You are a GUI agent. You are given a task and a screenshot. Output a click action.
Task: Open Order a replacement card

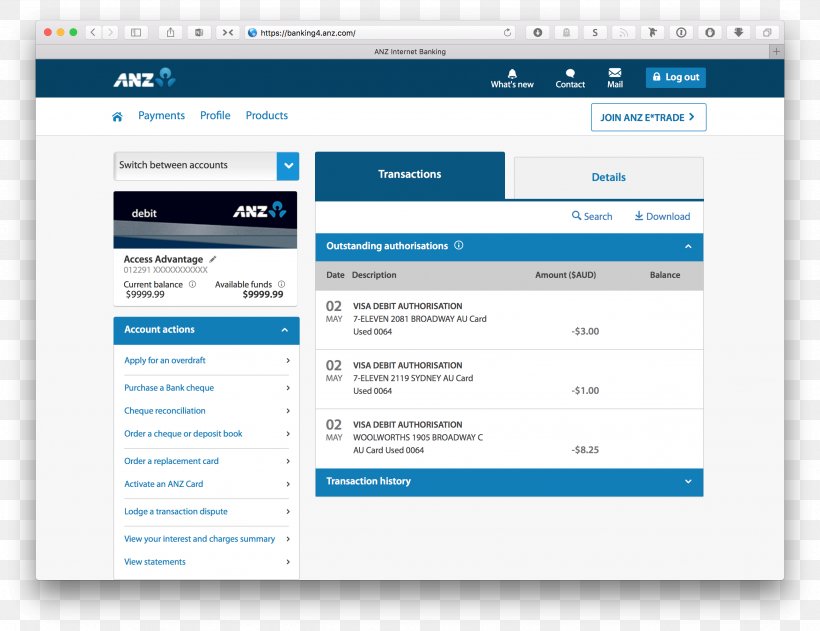click(207, 461)
